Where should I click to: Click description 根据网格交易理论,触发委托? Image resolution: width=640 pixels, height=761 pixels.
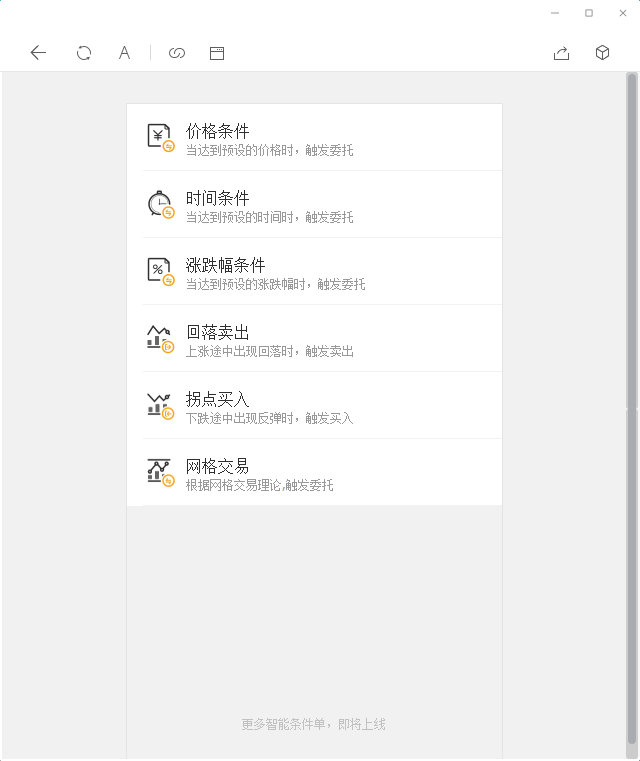point(260,485)
